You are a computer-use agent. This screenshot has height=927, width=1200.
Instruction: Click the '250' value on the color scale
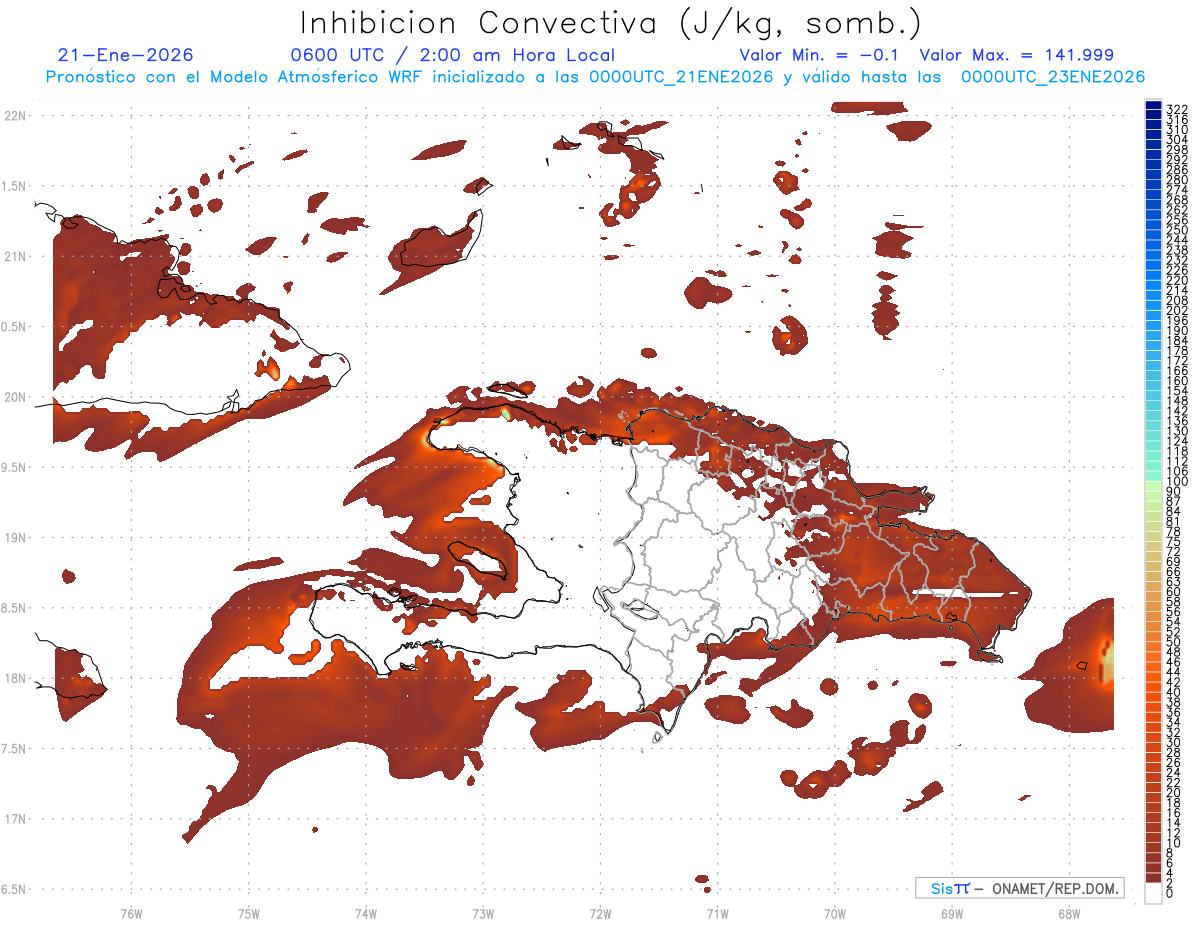pos(1177,230)
